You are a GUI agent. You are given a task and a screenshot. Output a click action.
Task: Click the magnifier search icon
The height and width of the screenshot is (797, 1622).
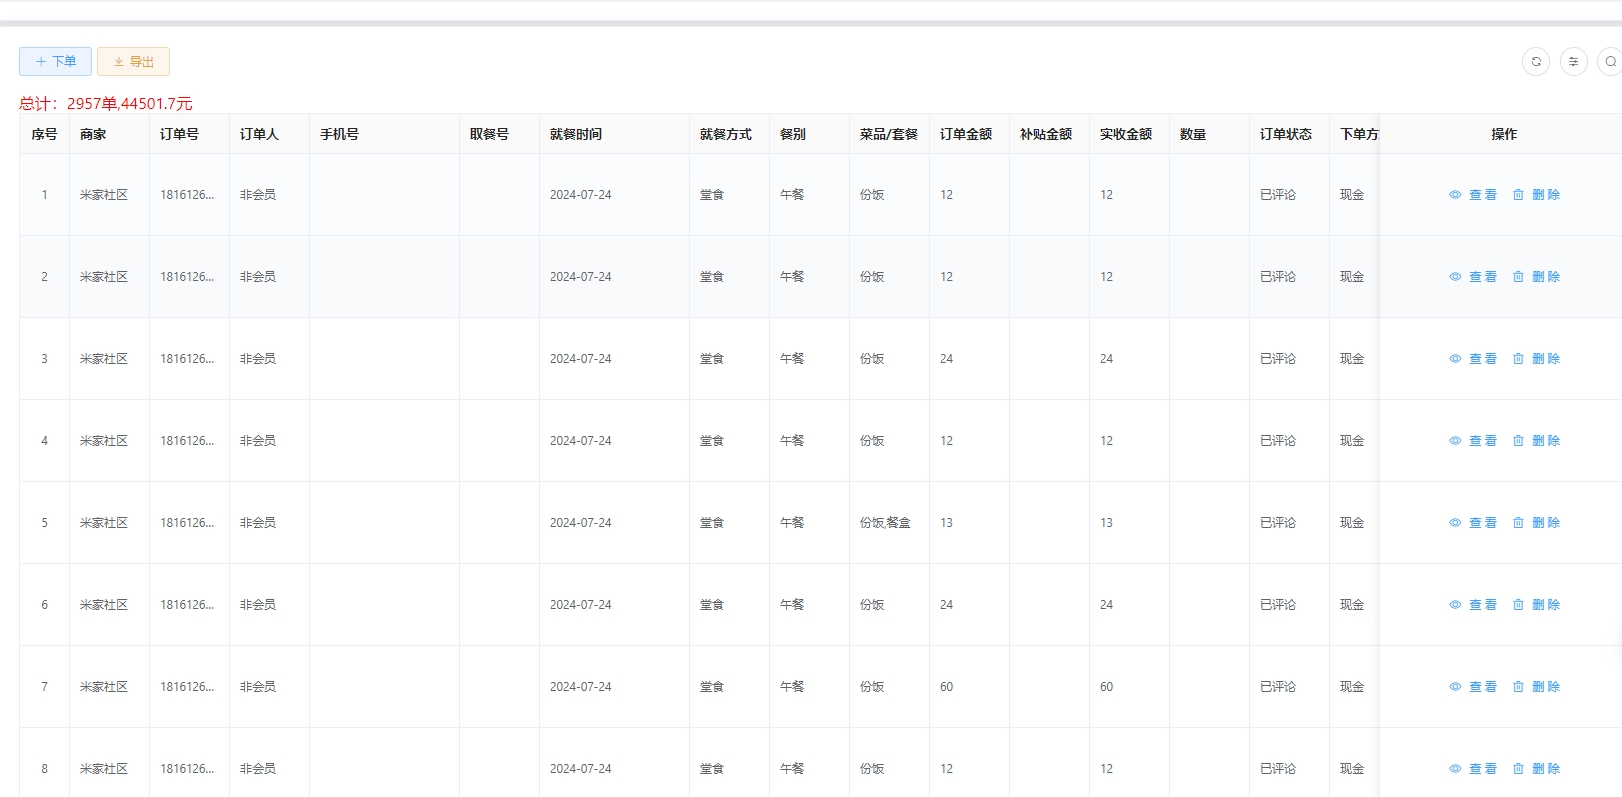click(1610, 62)
